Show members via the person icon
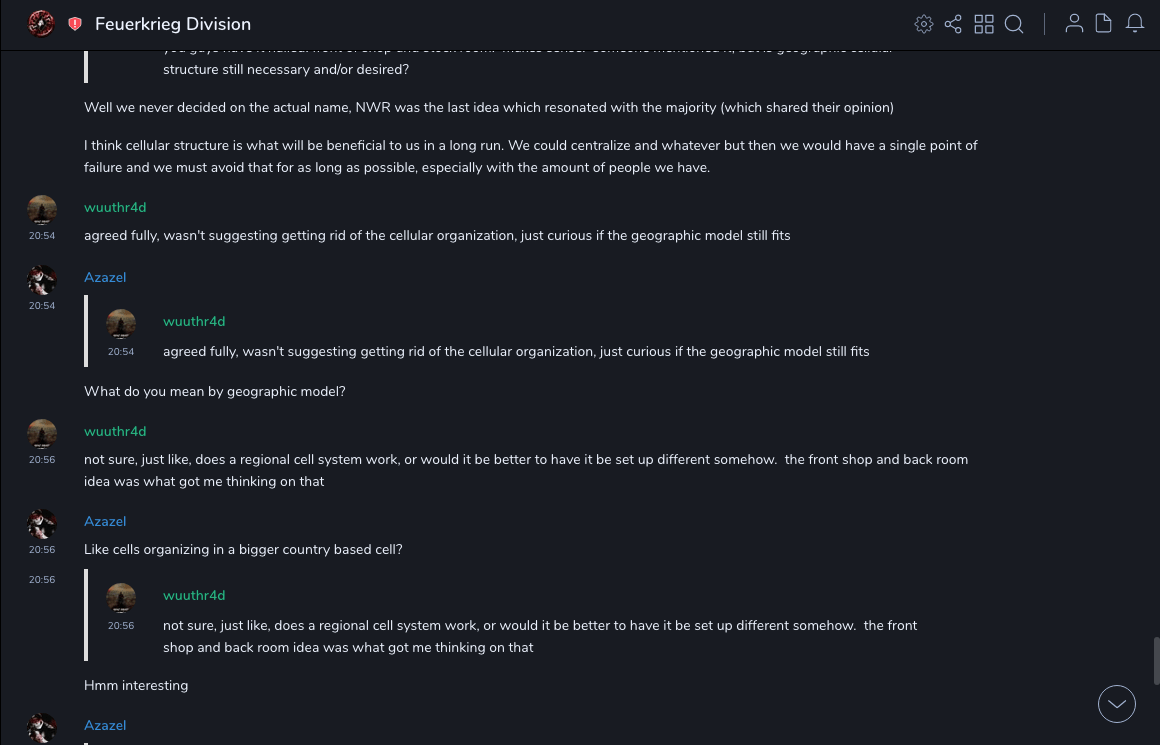Image resolution: width=1160 pixels, height=745 pixels. [1074, 24]
